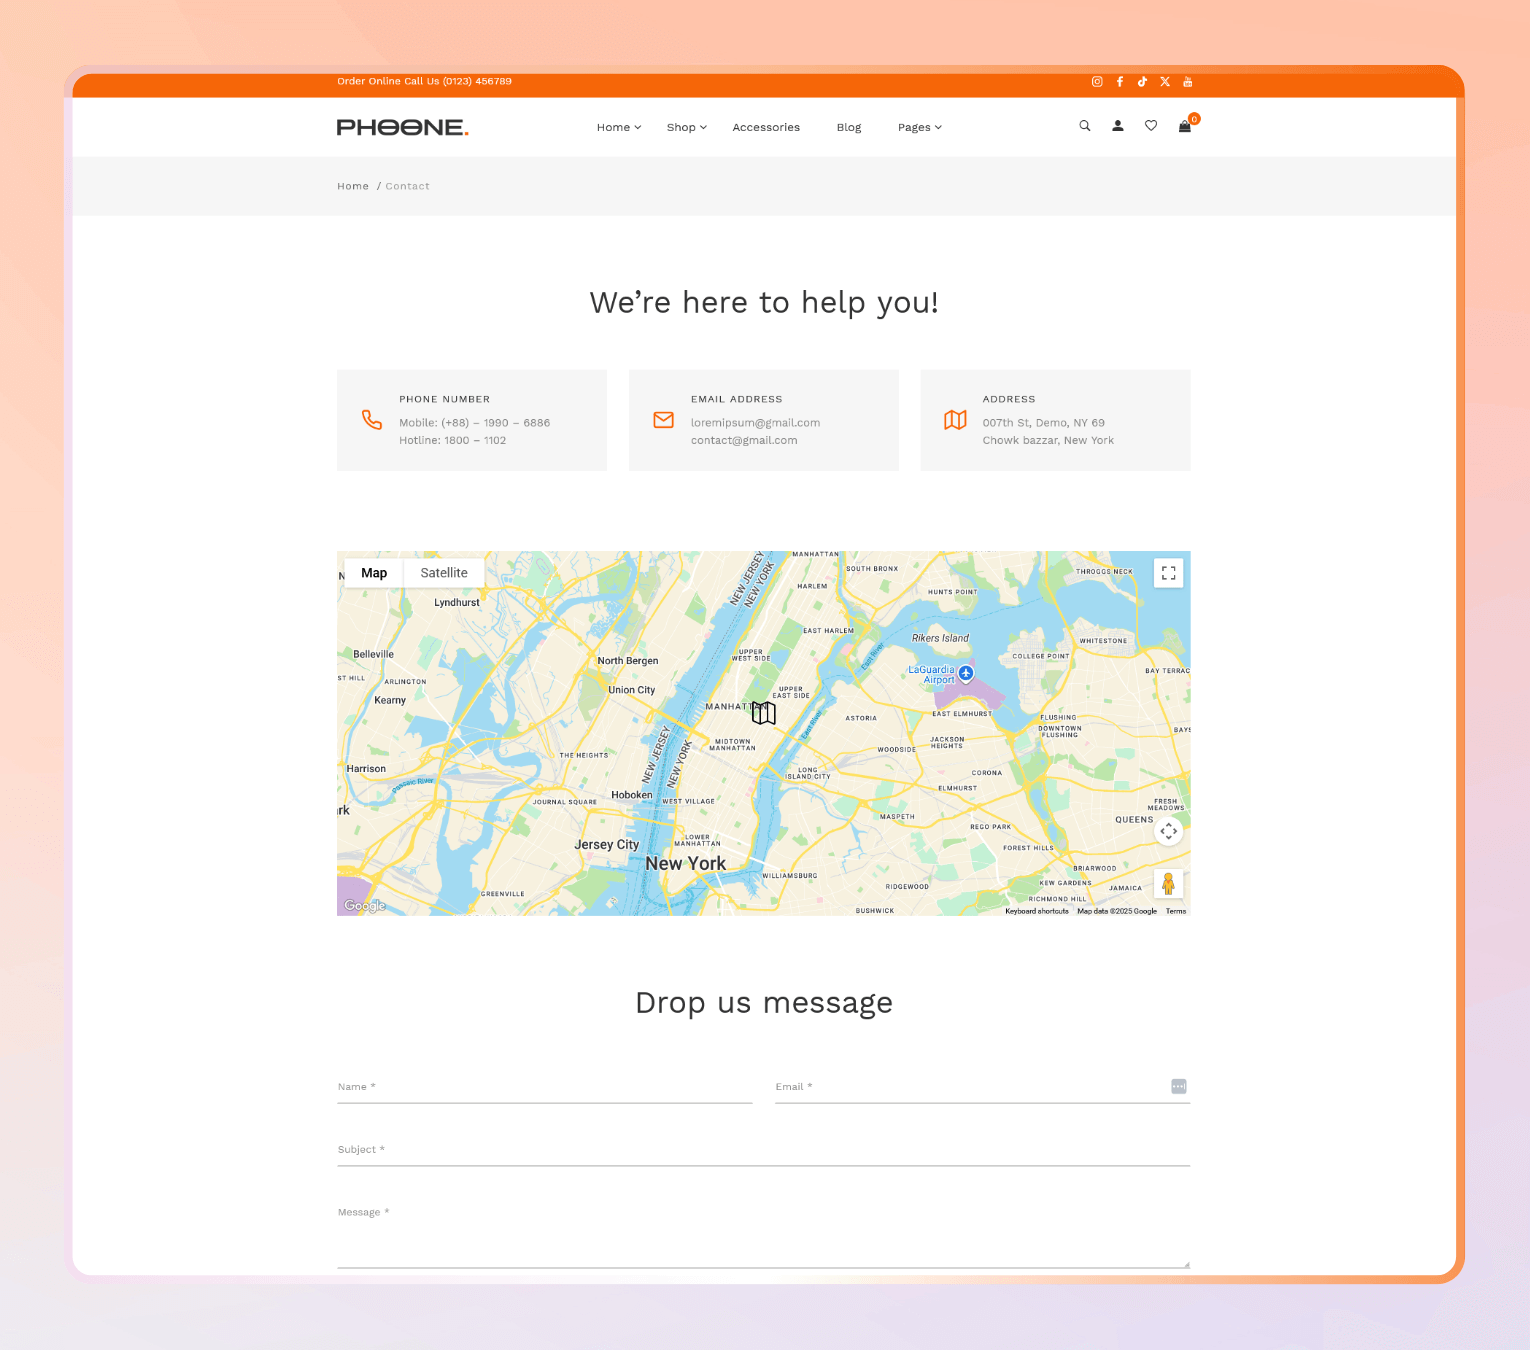Open the Instagram social link
The height and width of the screenshot is (1350, 1530).
[1097, 82]
